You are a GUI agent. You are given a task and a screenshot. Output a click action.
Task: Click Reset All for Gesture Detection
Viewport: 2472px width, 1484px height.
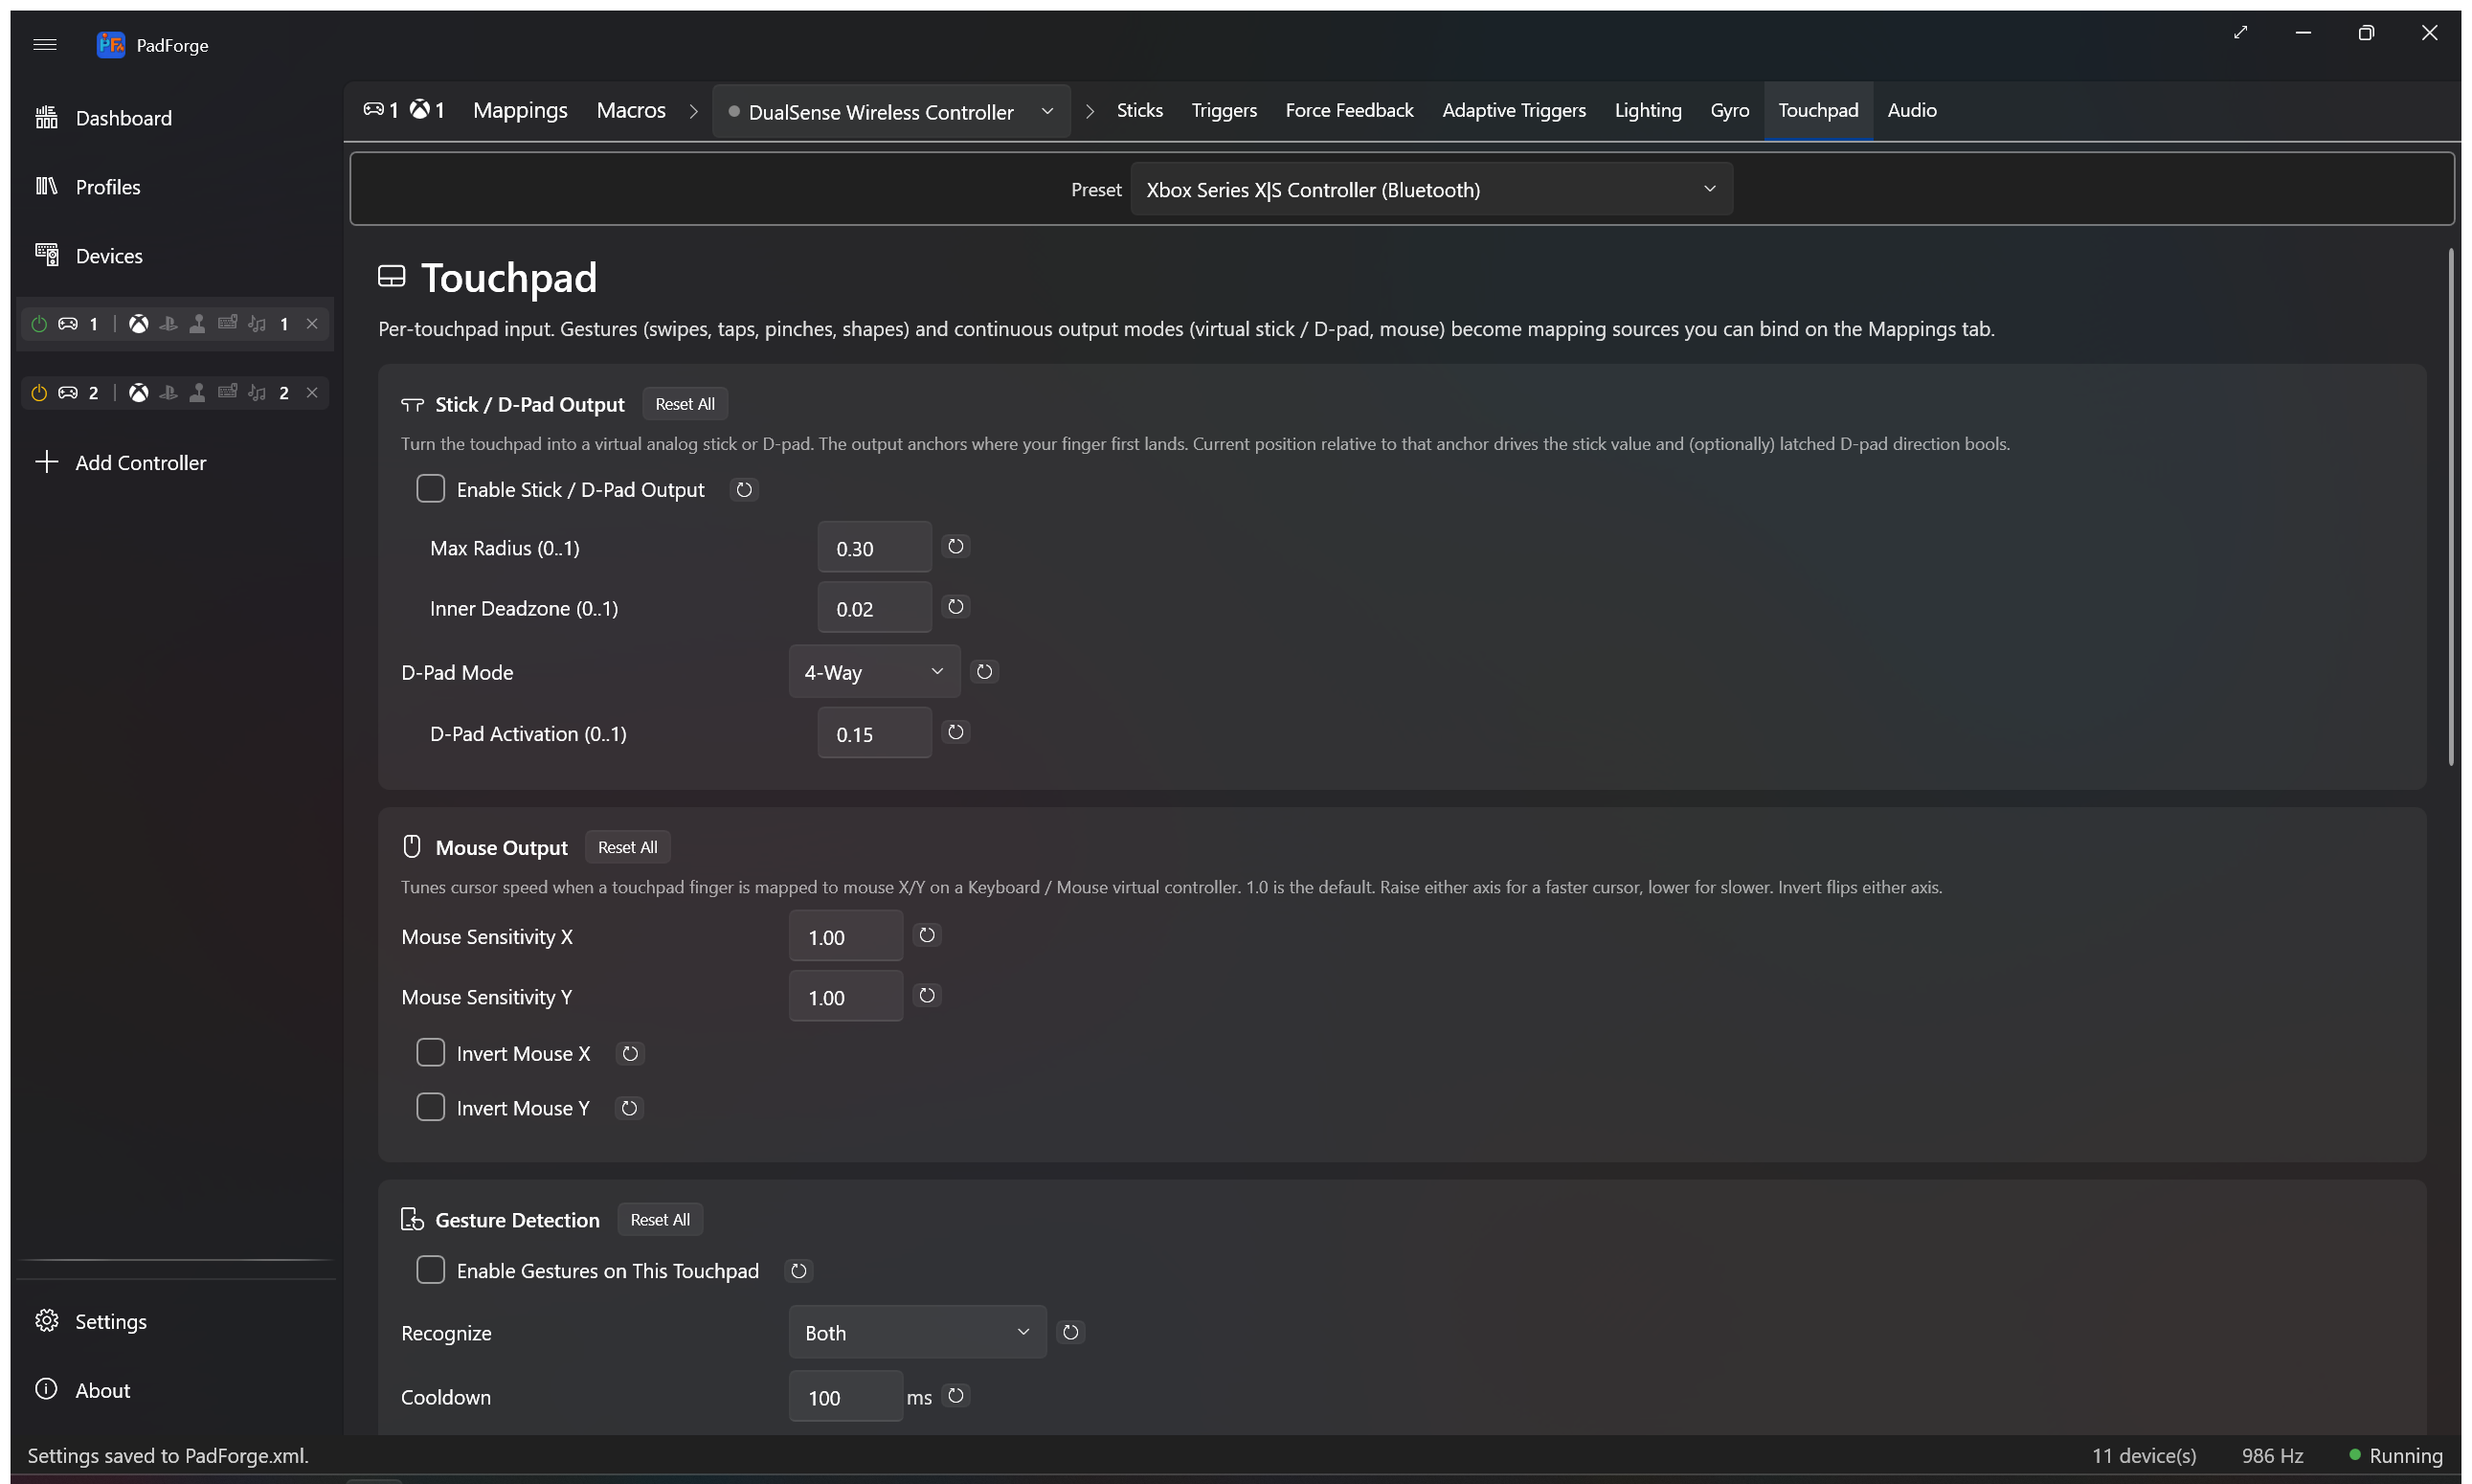(660, 1220)
